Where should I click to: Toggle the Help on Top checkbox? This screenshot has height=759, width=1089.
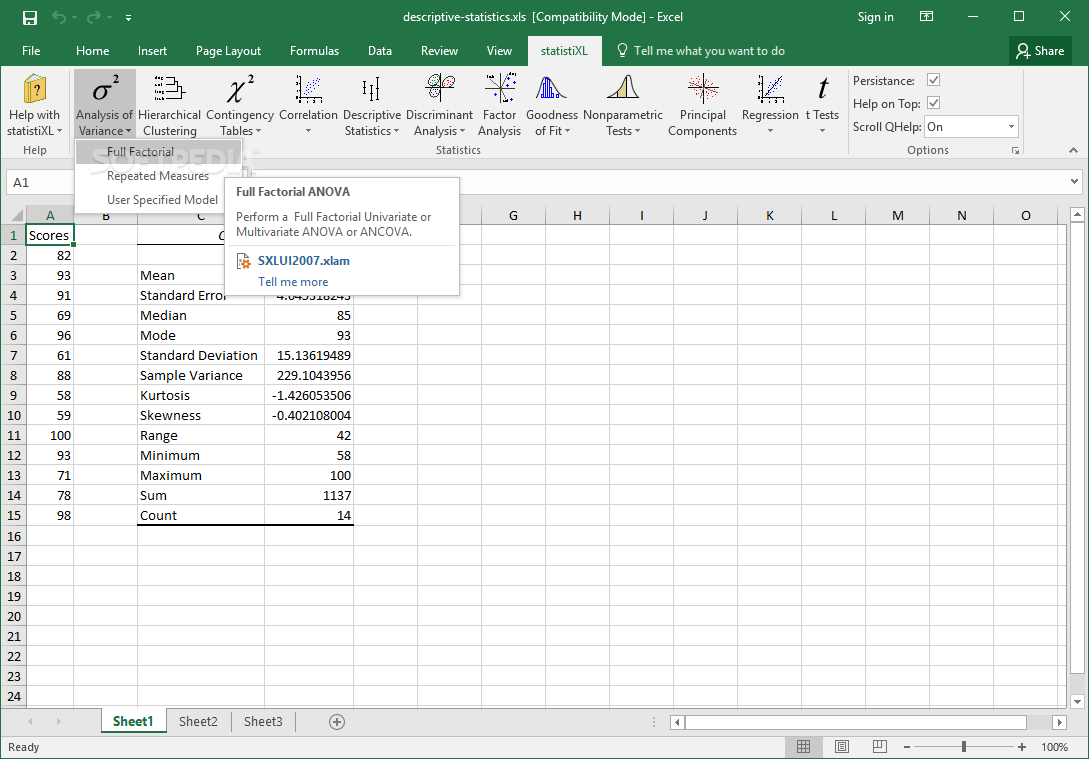(x=933, y=103)
